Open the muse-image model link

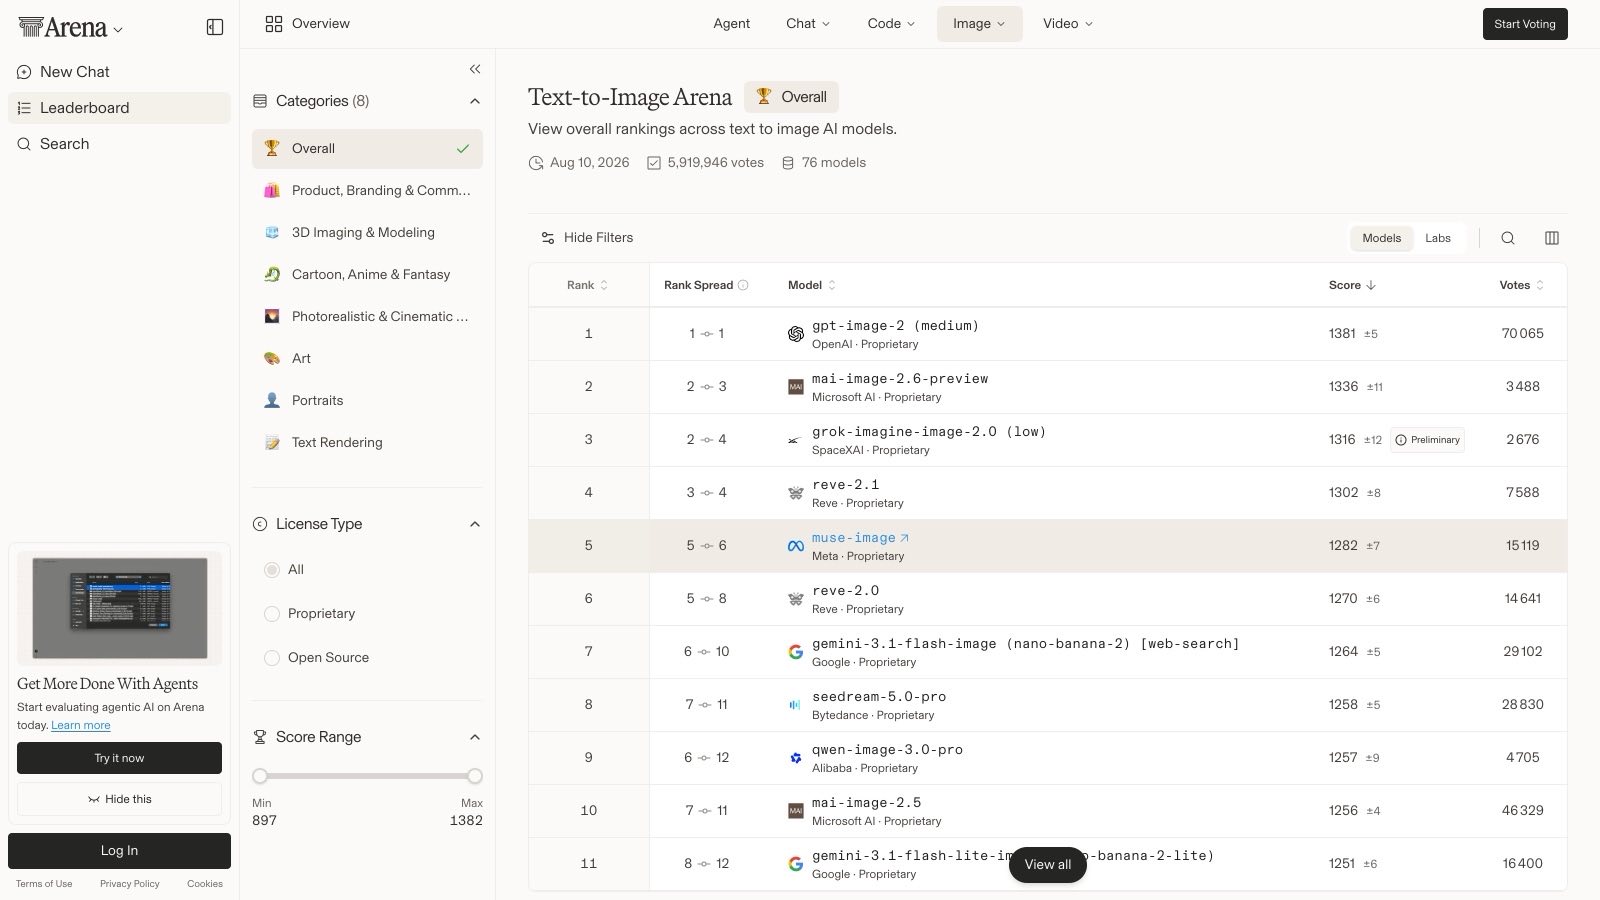[x=860, y=538]
